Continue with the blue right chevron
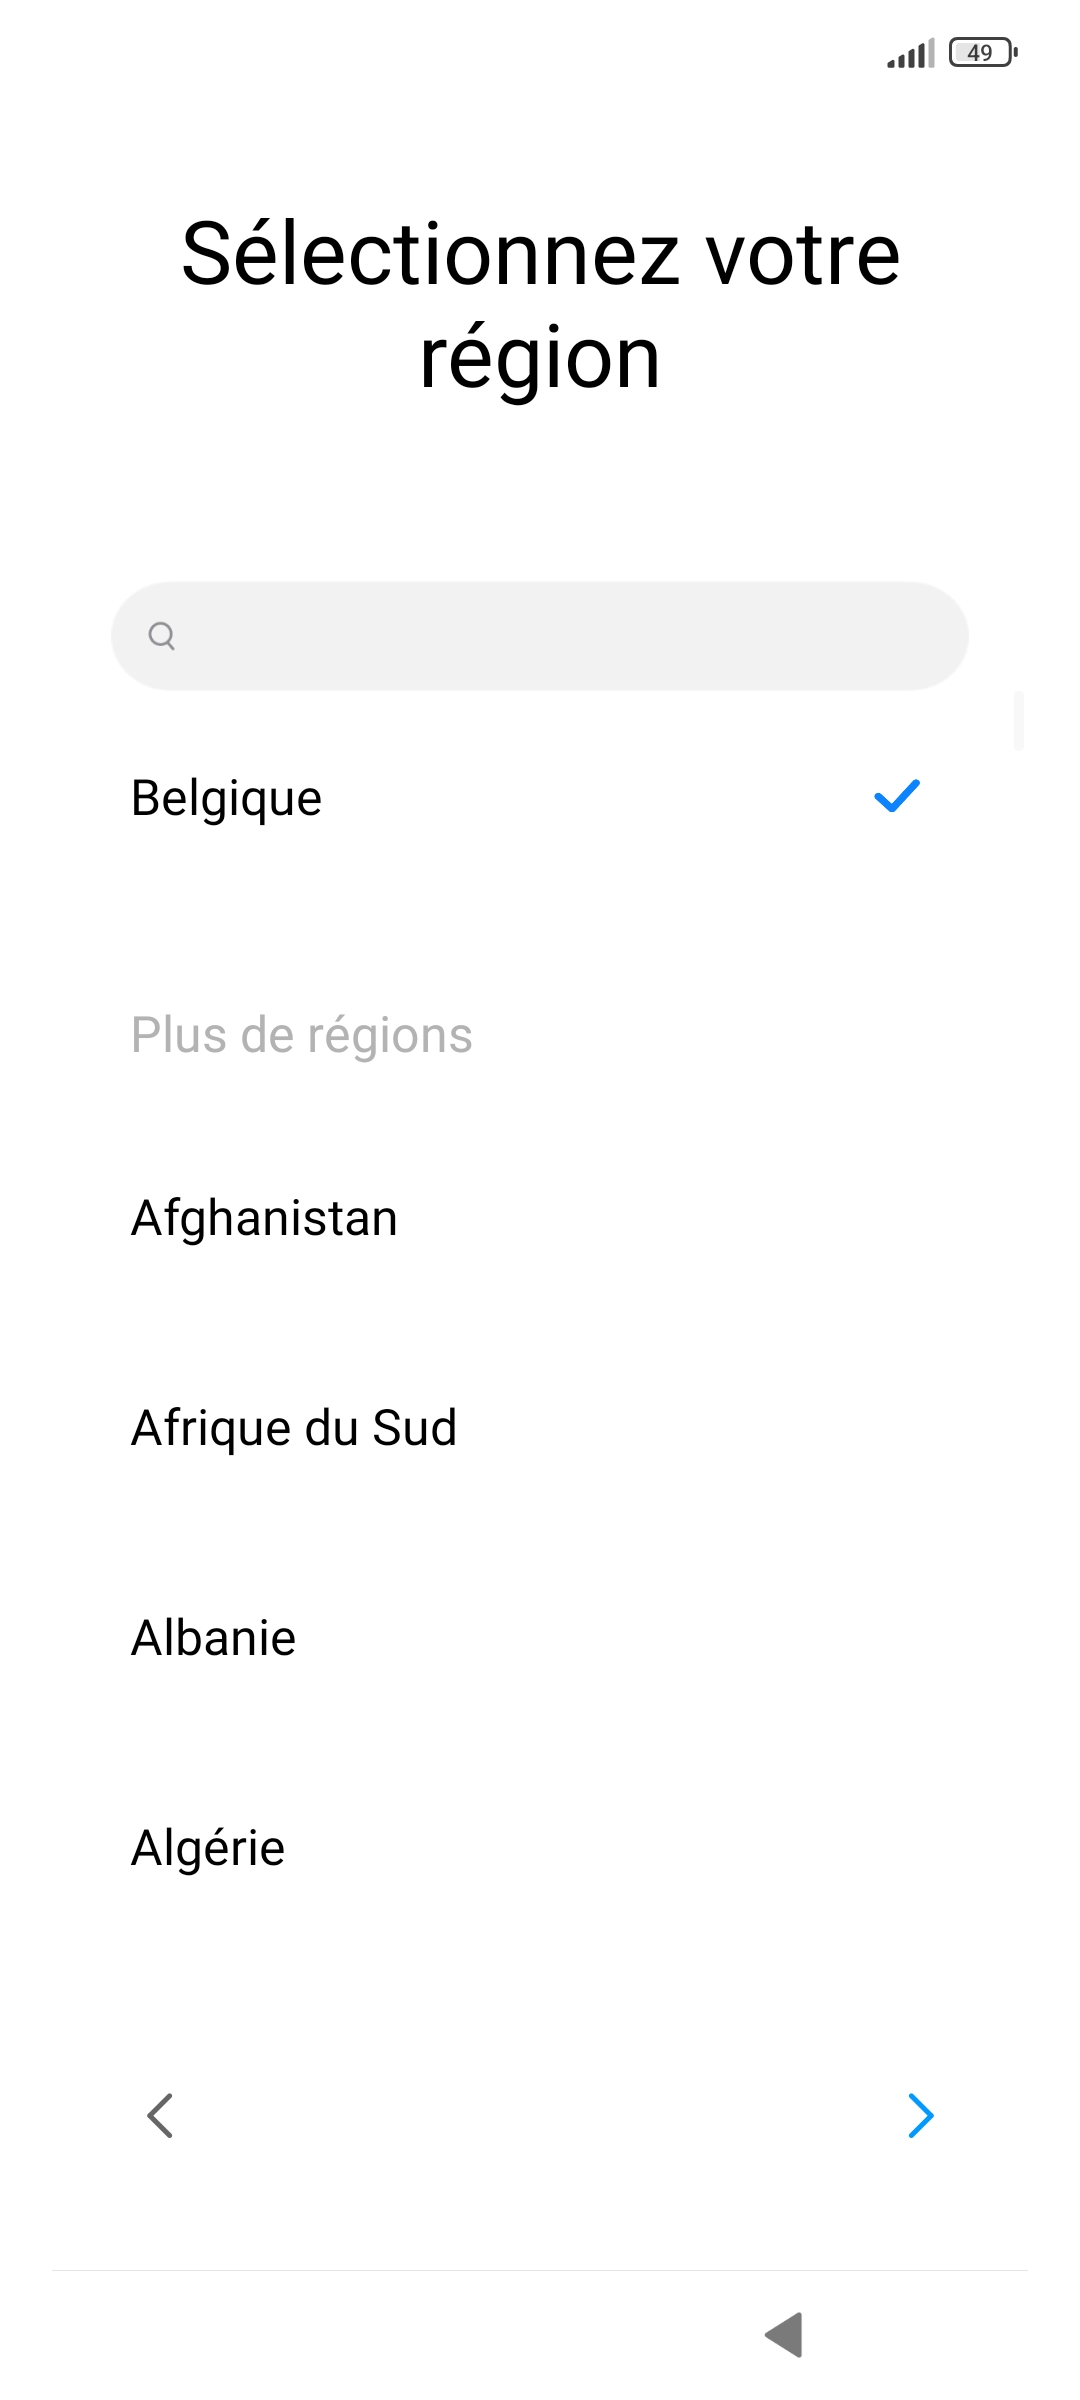1080x2400 pixels. pyautogui.click(x=920, y=2115)
